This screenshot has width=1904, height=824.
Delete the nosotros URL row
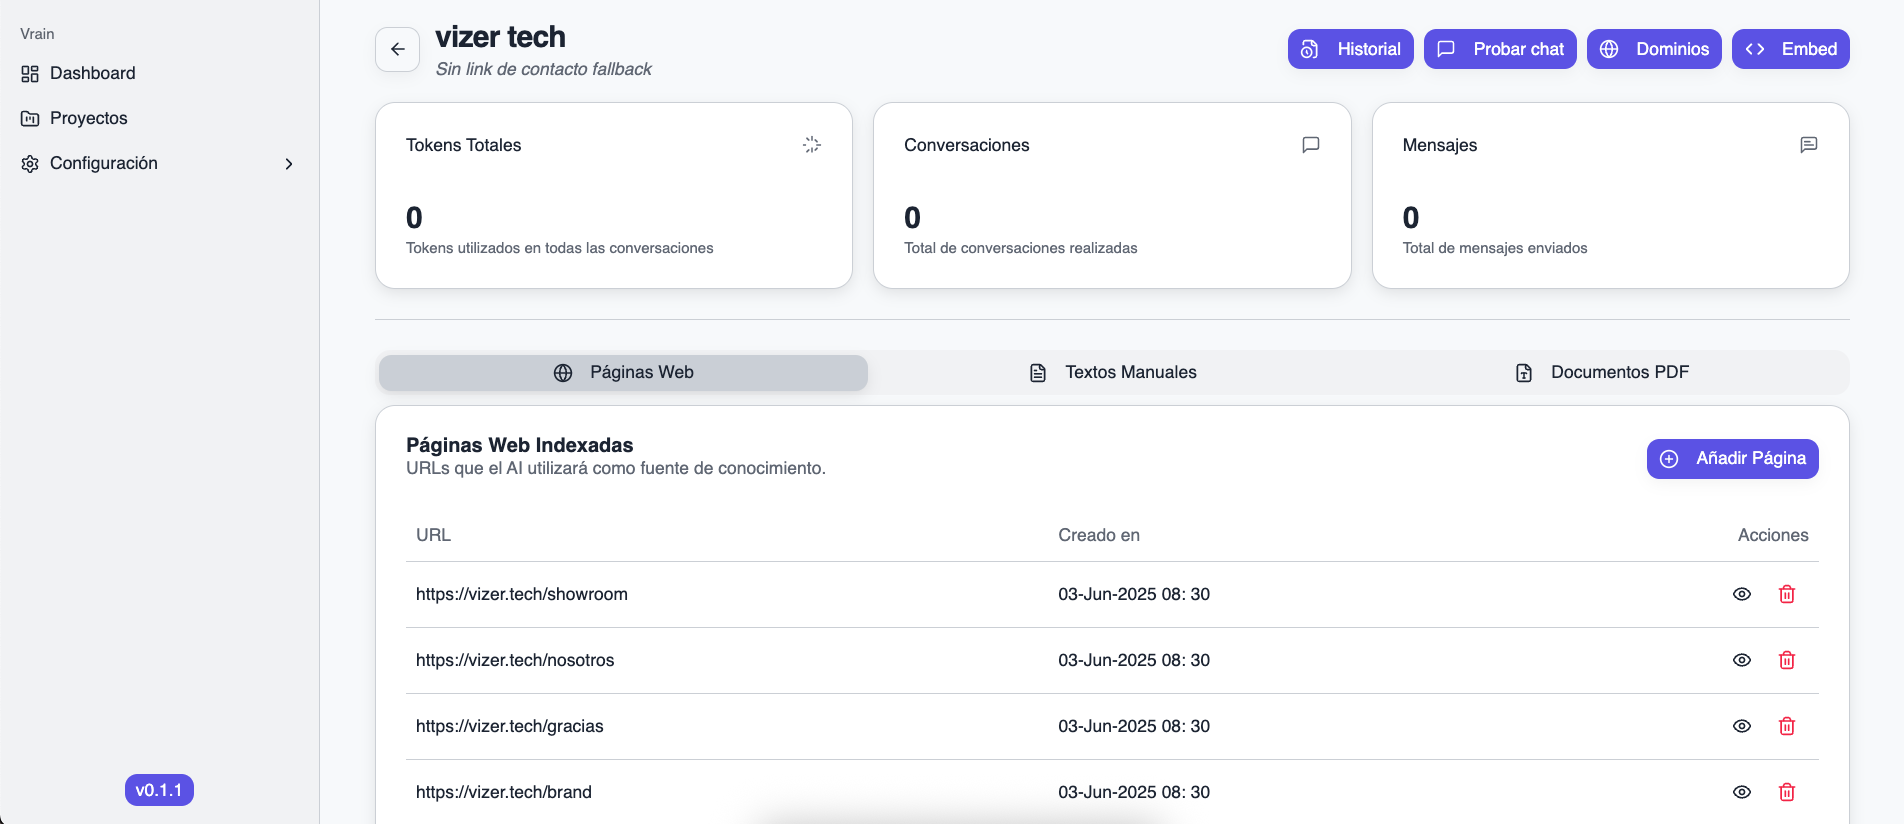[x=1787, y=660]
